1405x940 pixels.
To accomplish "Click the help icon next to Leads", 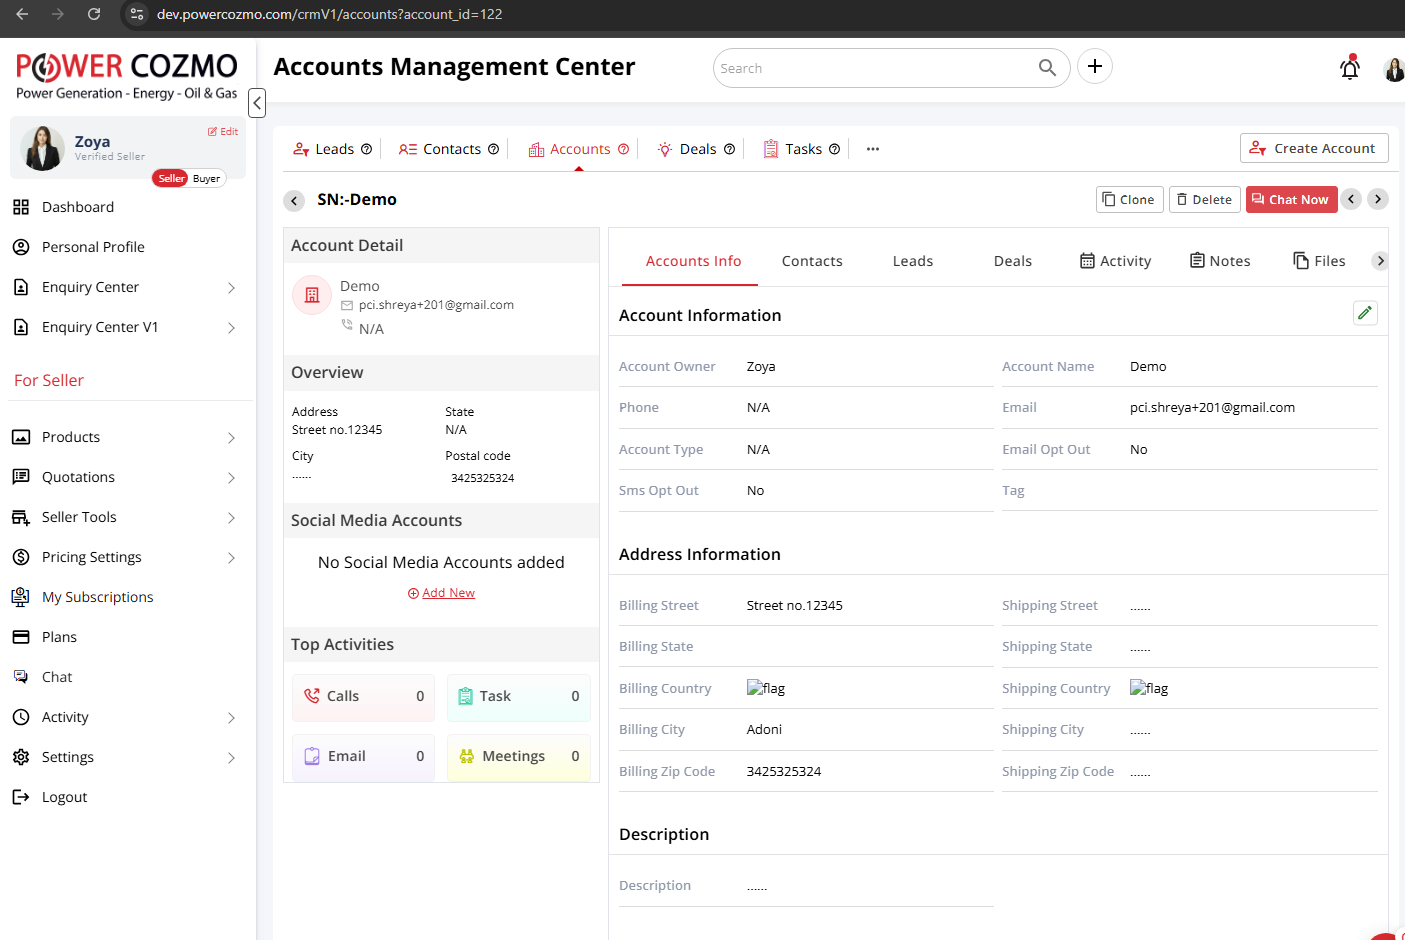I will [x=366, y=149].
